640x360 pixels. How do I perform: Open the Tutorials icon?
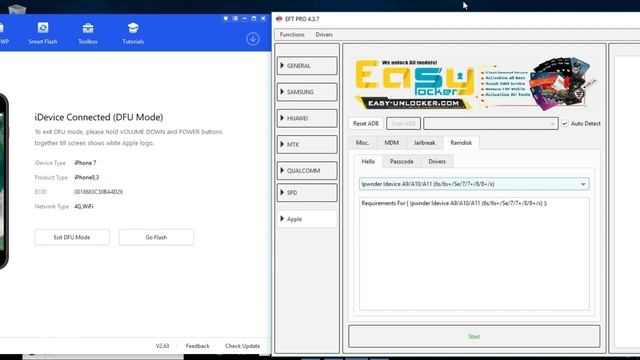pyautogui.click(x=133, y=33)
